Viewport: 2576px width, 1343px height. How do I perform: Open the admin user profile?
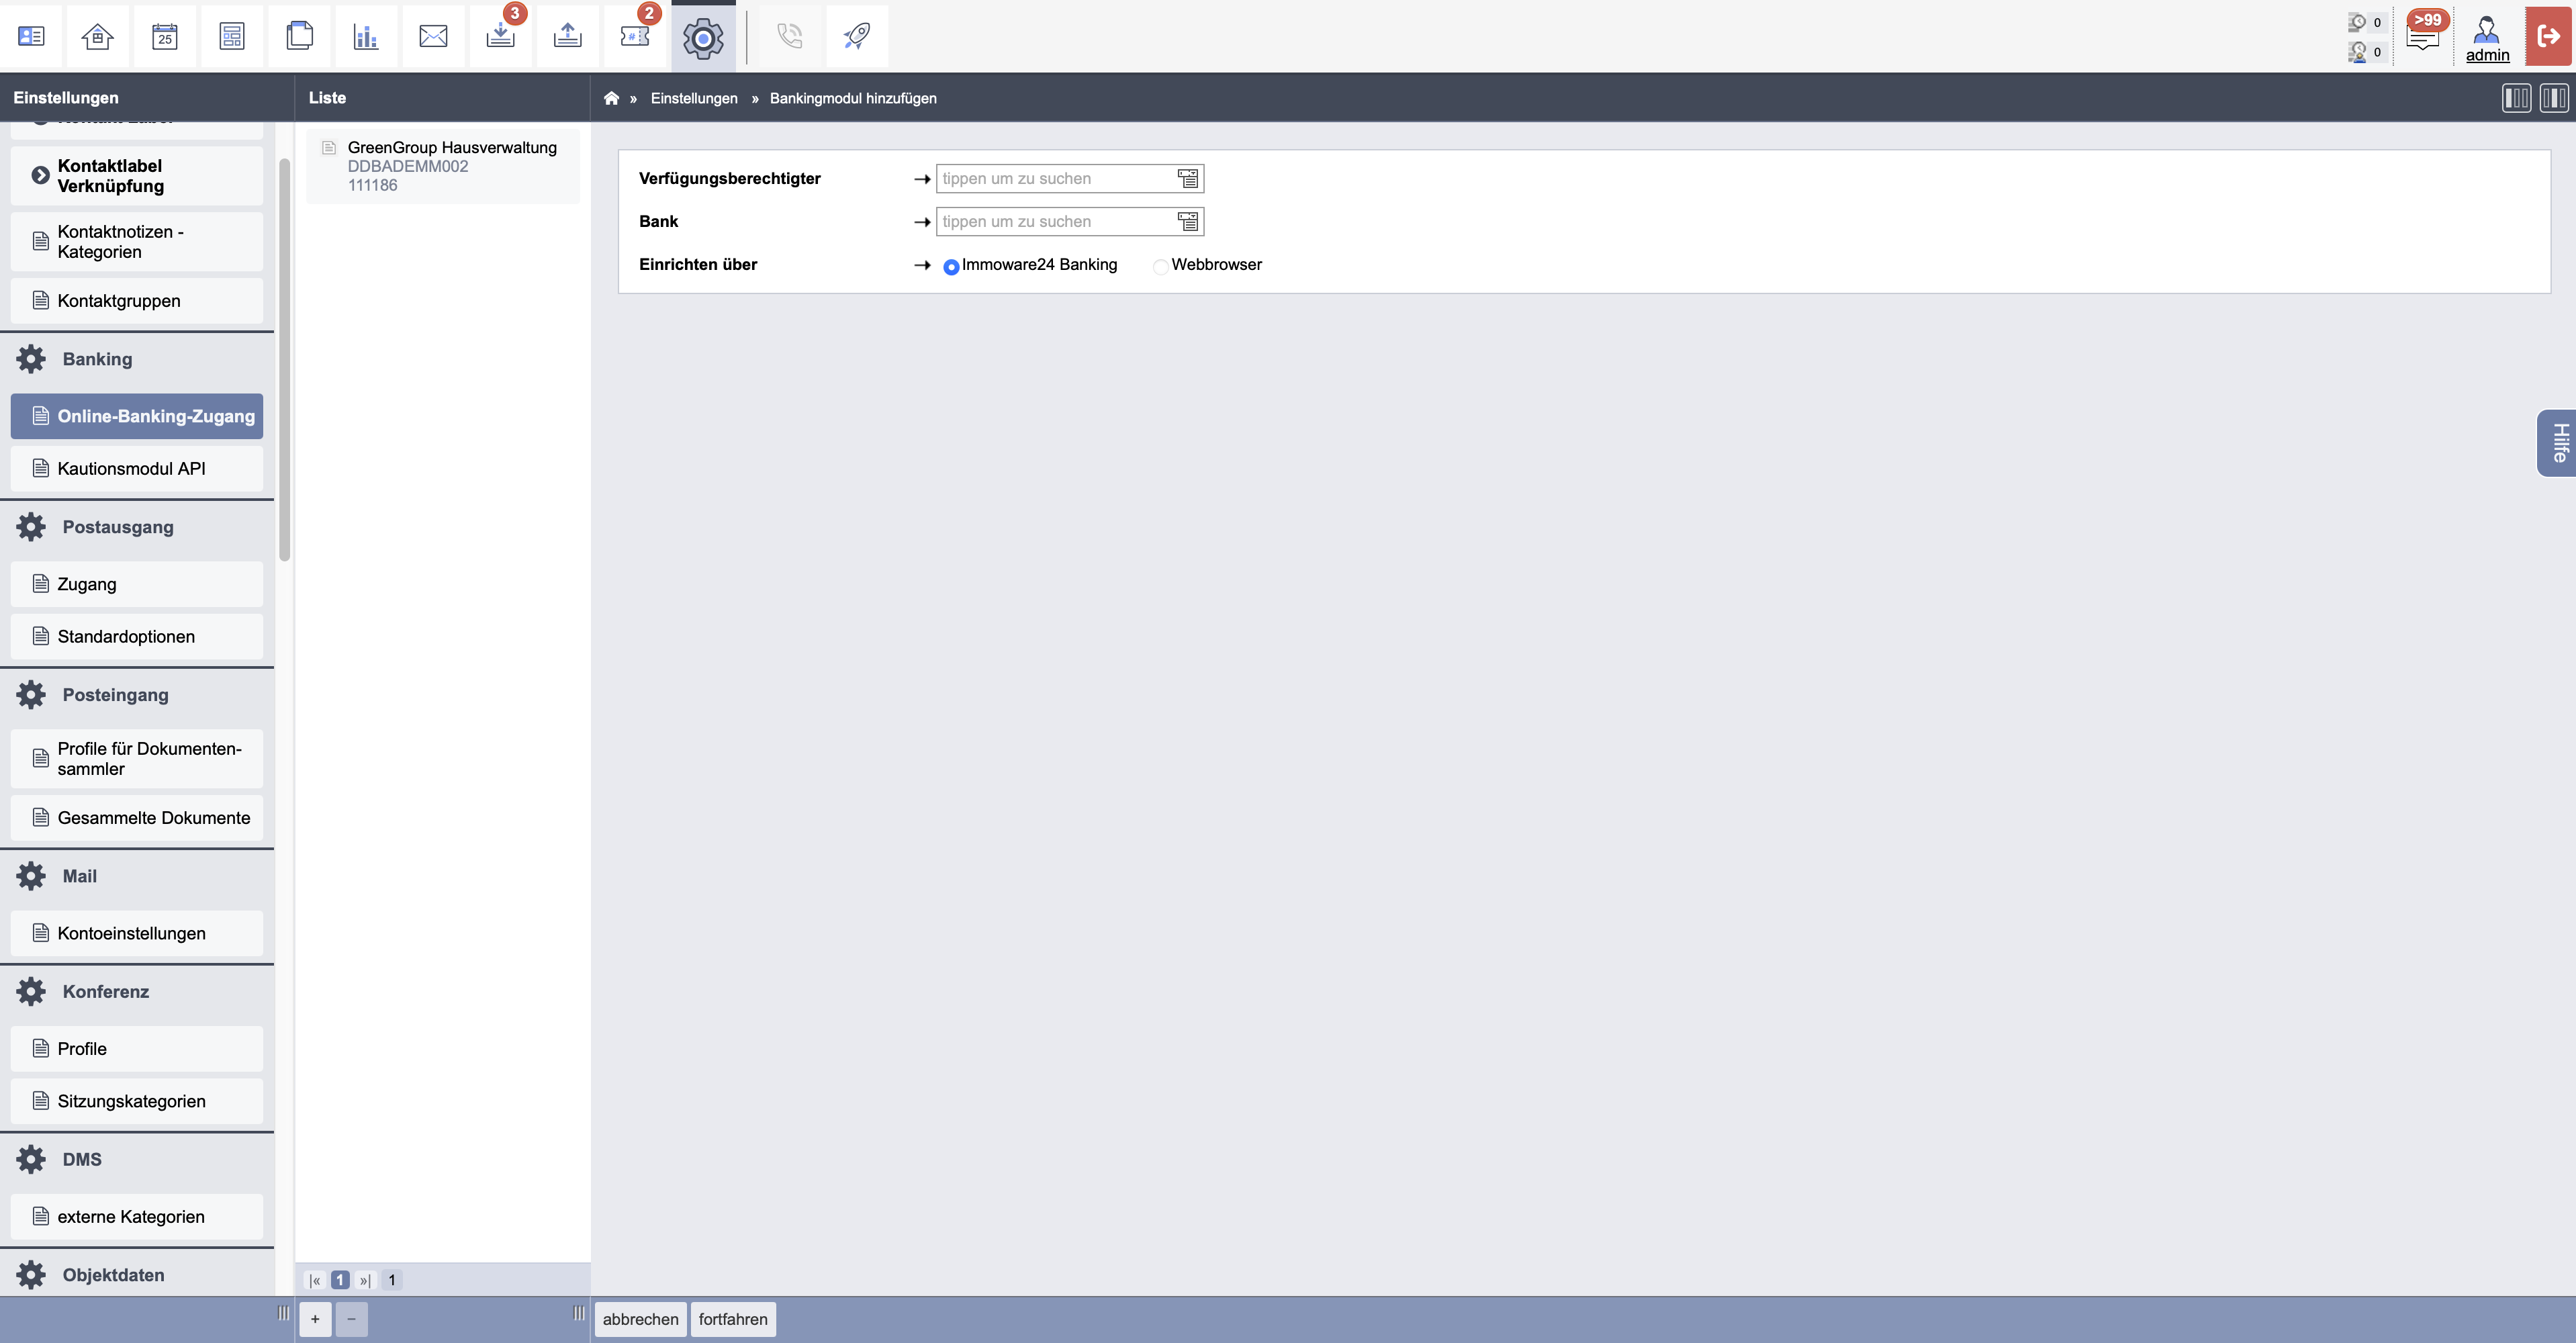pos(2487,38)
